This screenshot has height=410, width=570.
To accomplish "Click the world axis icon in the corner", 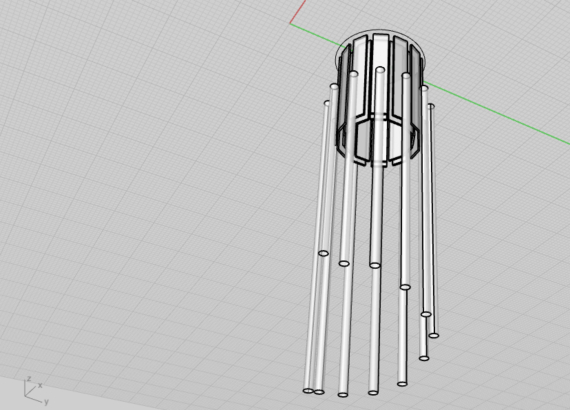I will (36, 390).
